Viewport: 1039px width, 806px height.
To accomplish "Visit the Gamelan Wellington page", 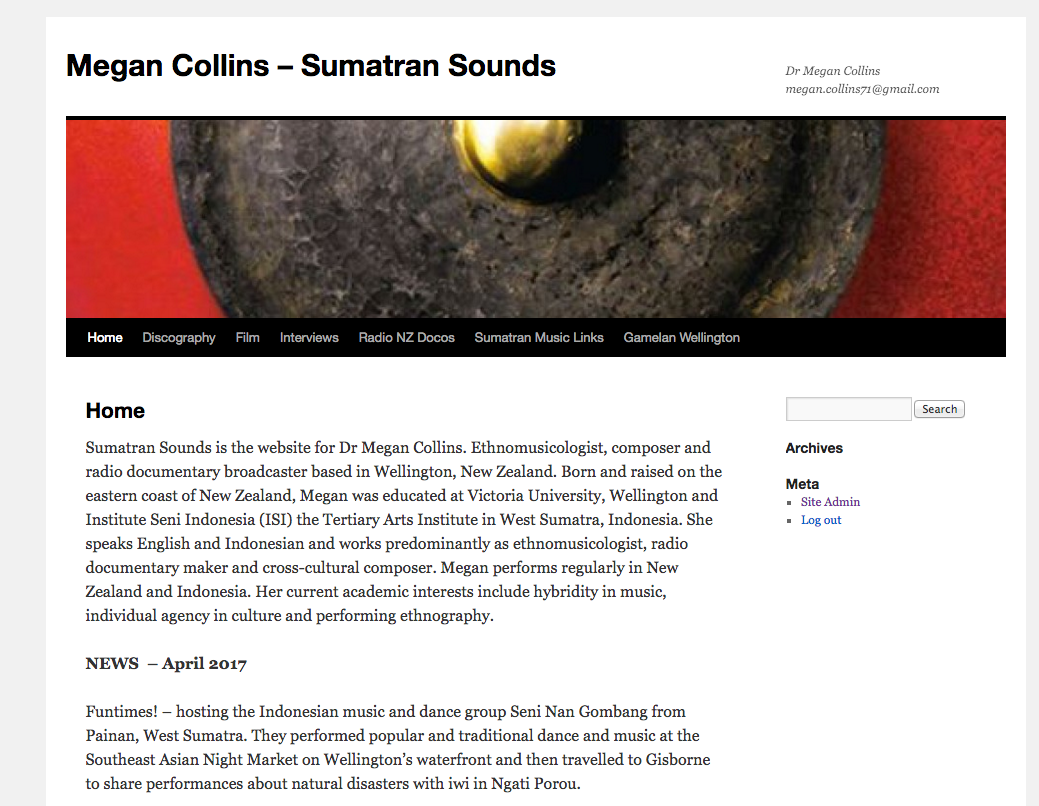I will [681, 338].
